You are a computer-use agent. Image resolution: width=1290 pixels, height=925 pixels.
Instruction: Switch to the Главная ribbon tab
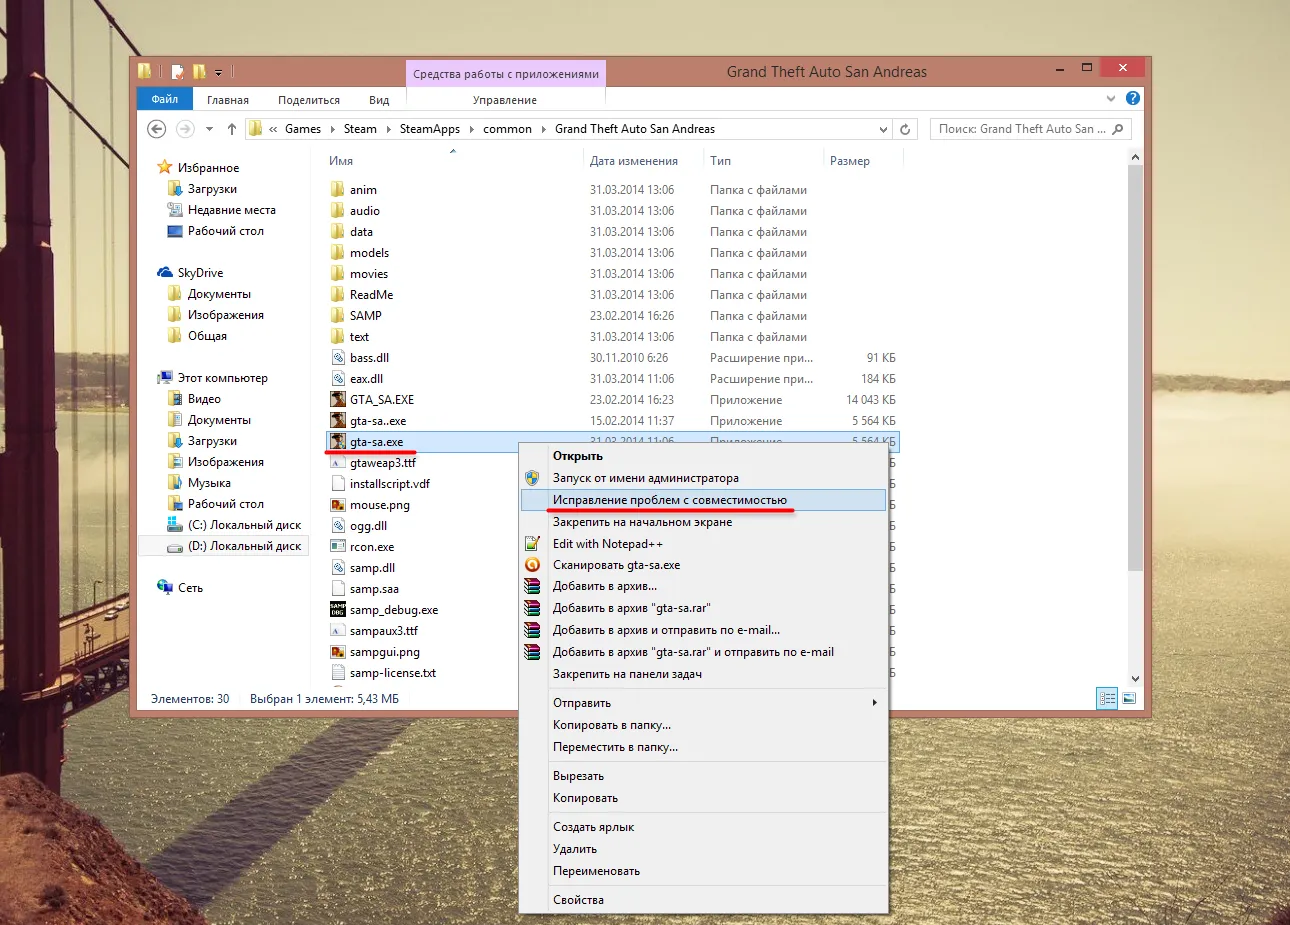[x=228, y=100]
